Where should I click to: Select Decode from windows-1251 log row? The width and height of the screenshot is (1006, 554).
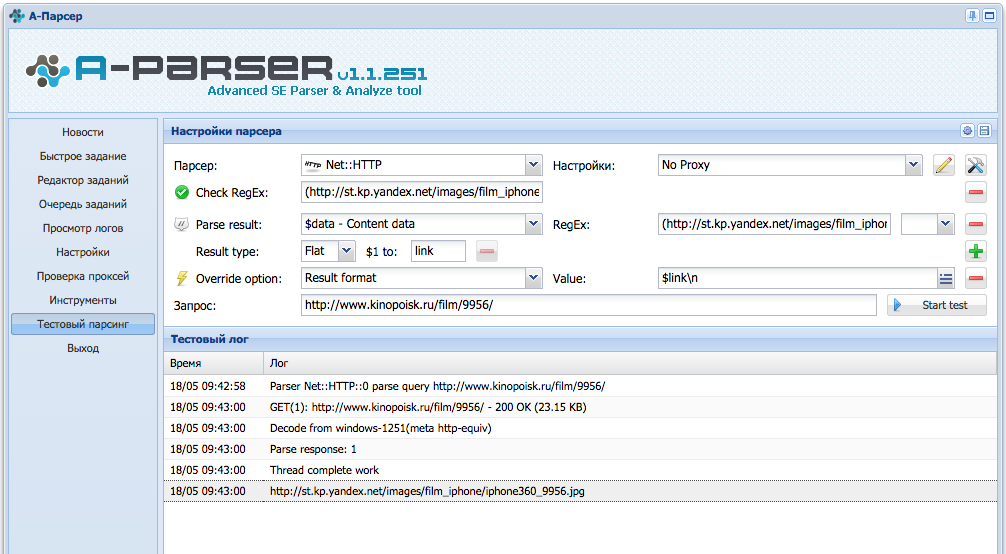click(581, 428)
